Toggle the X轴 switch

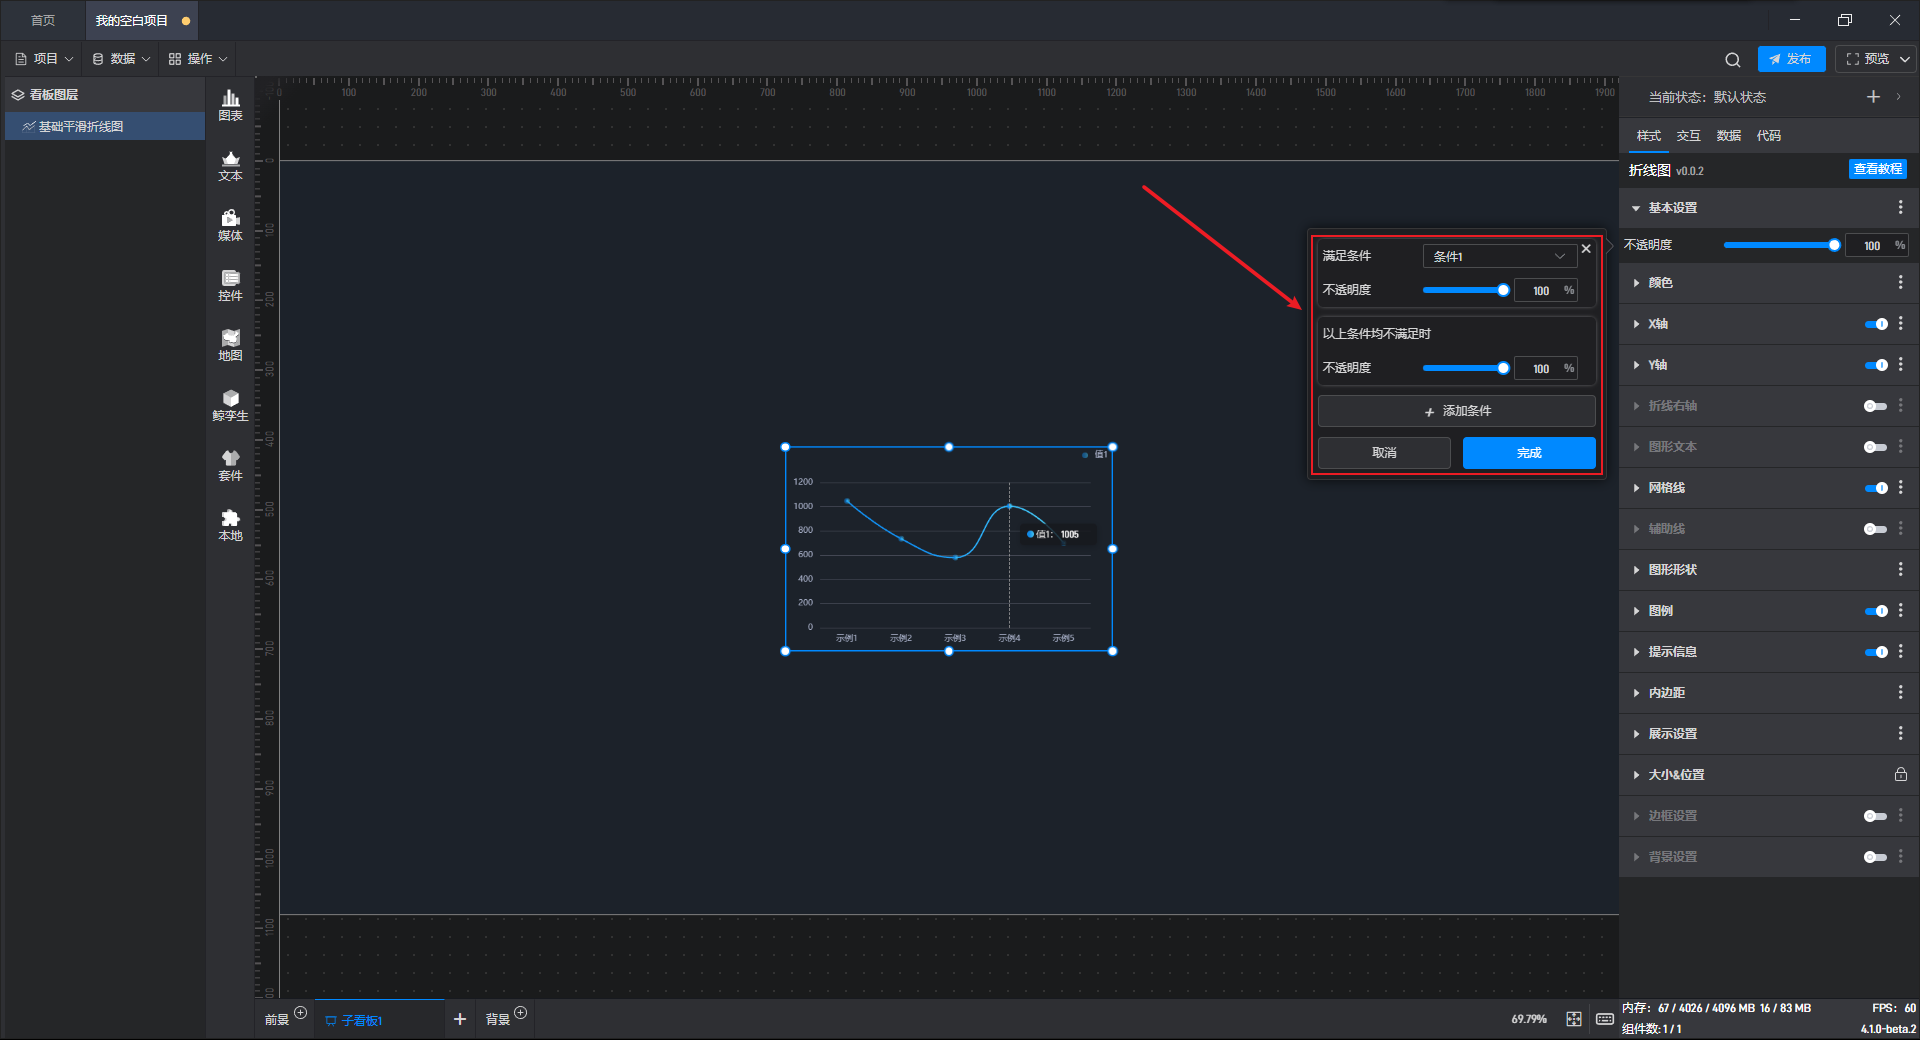(x=1876, y=324)
